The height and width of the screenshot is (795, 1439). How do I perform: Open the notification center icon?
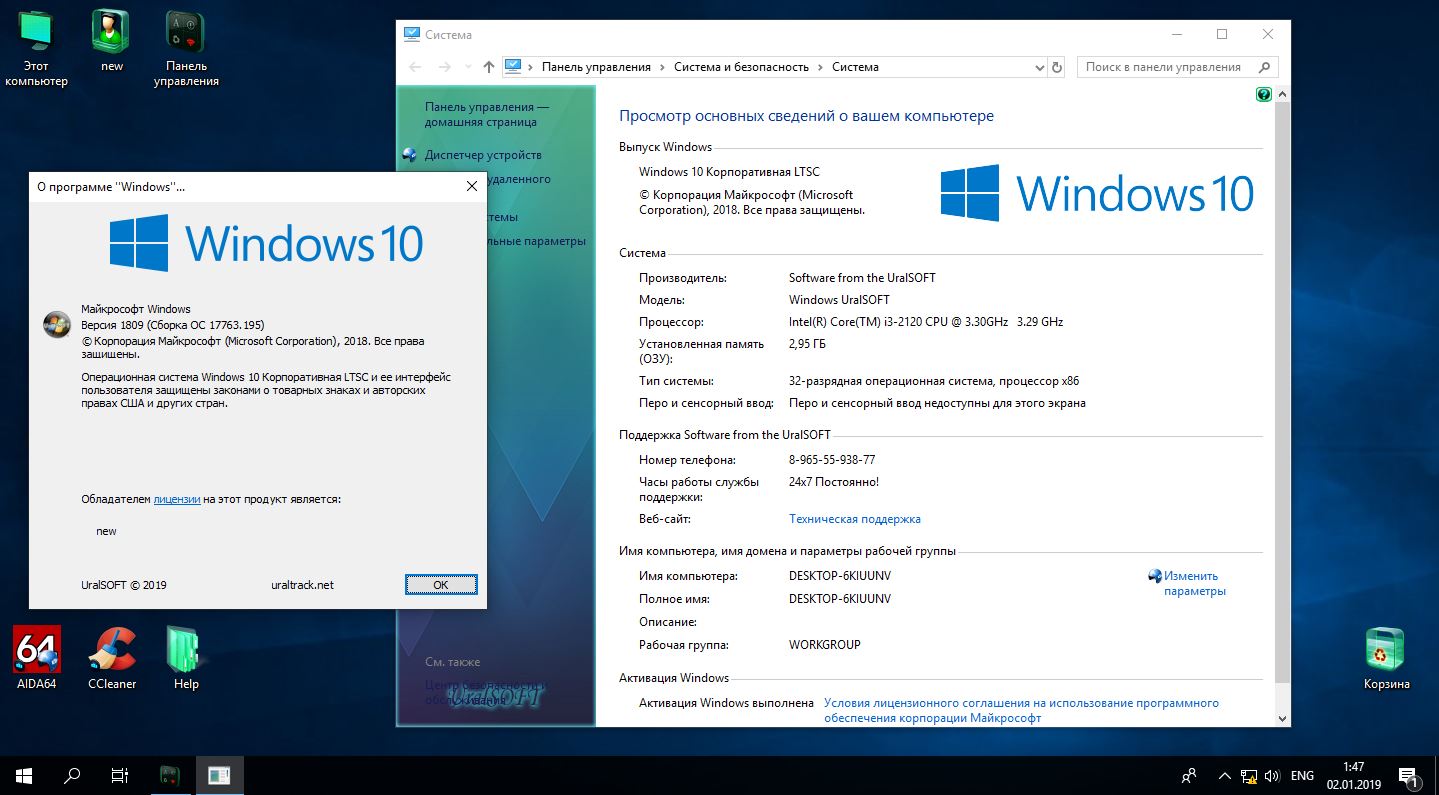[x=1407, y=775]
